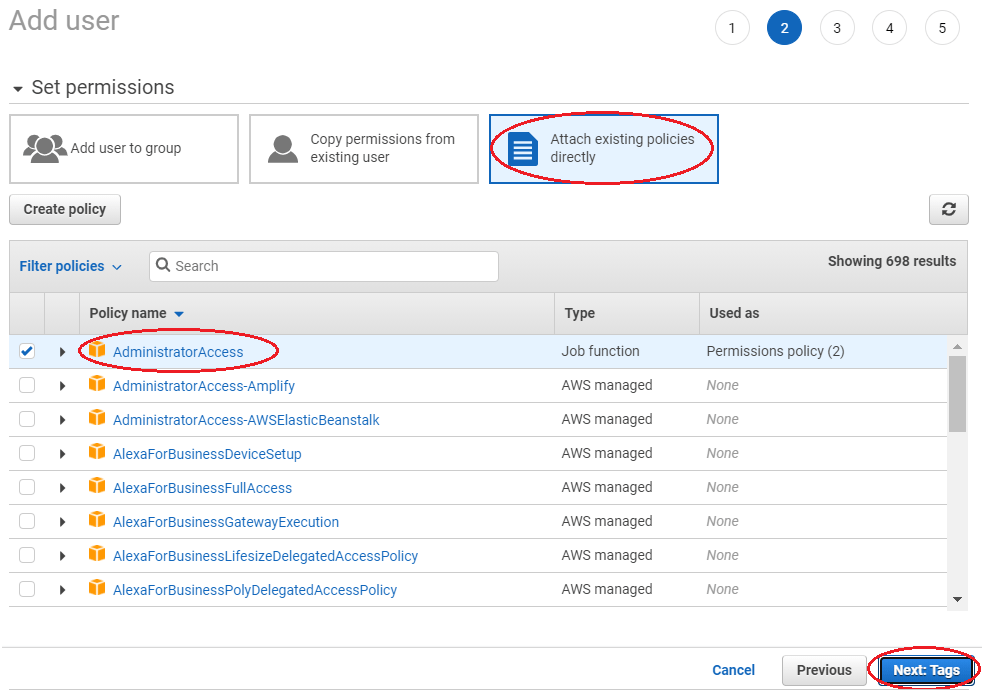Expand the AlexaForBusinessLifesizeDelegatedAccessPolicy row

coord(62,556)
